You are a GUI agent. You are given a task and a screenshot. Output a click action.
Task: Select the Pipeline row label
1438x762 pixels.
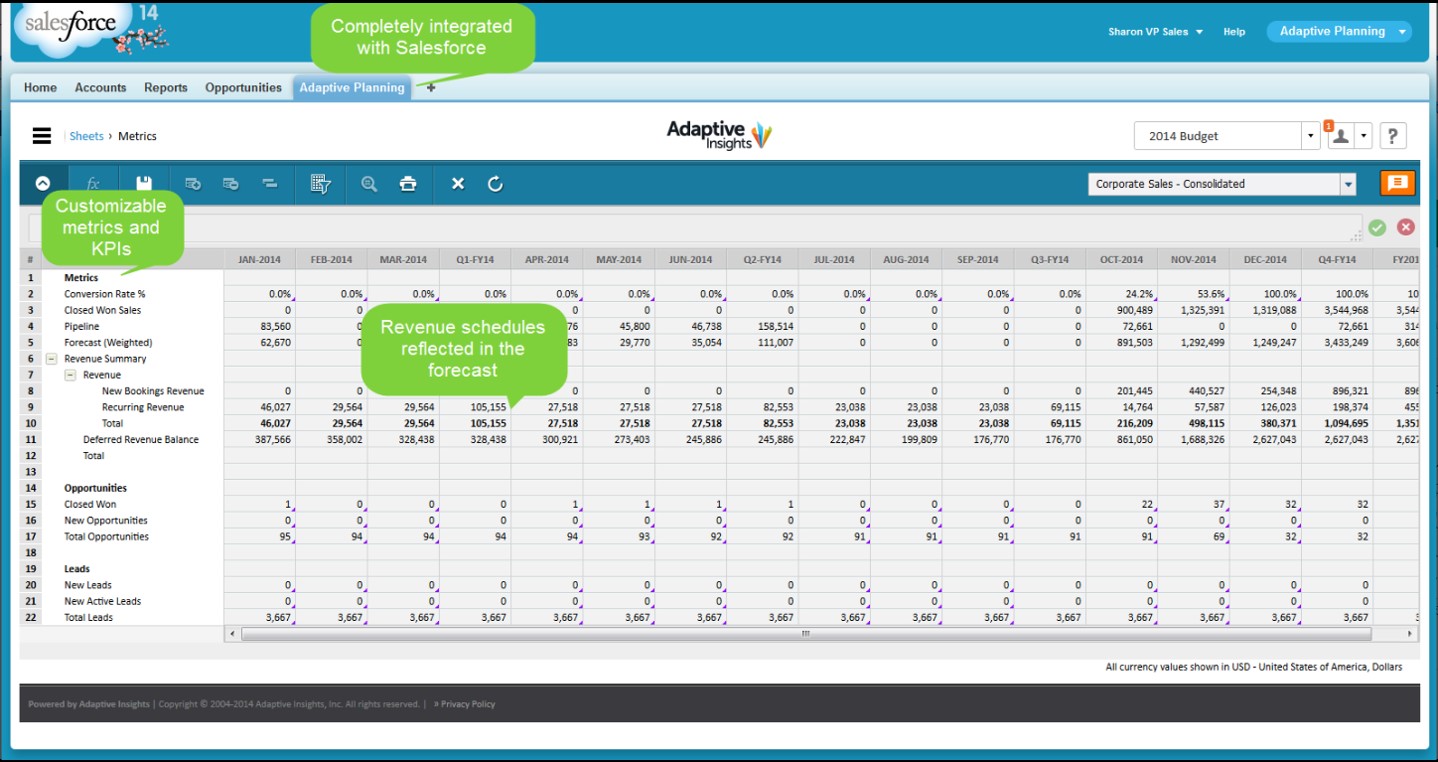82,326
